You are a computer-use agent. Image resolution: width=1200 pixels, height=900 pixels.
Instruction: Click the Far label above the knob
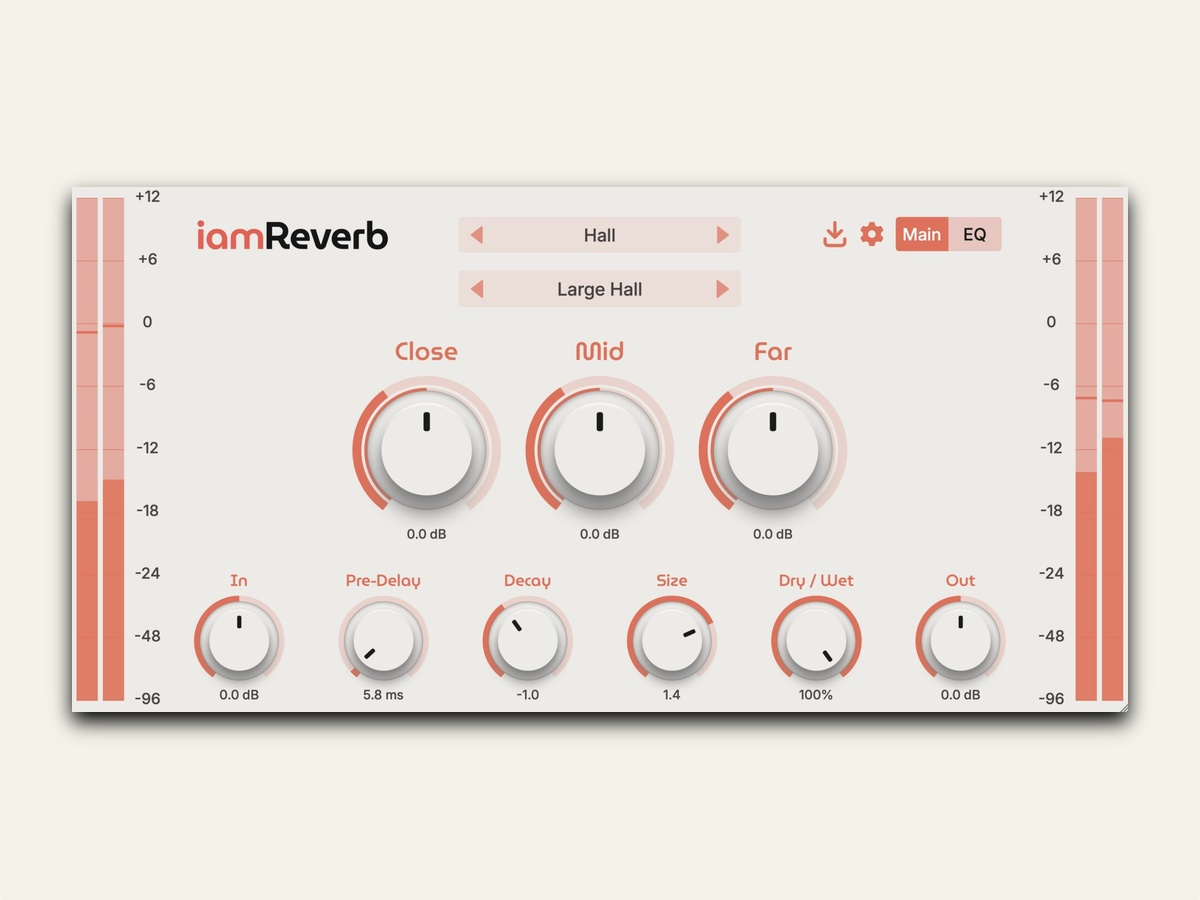(773, 352)
